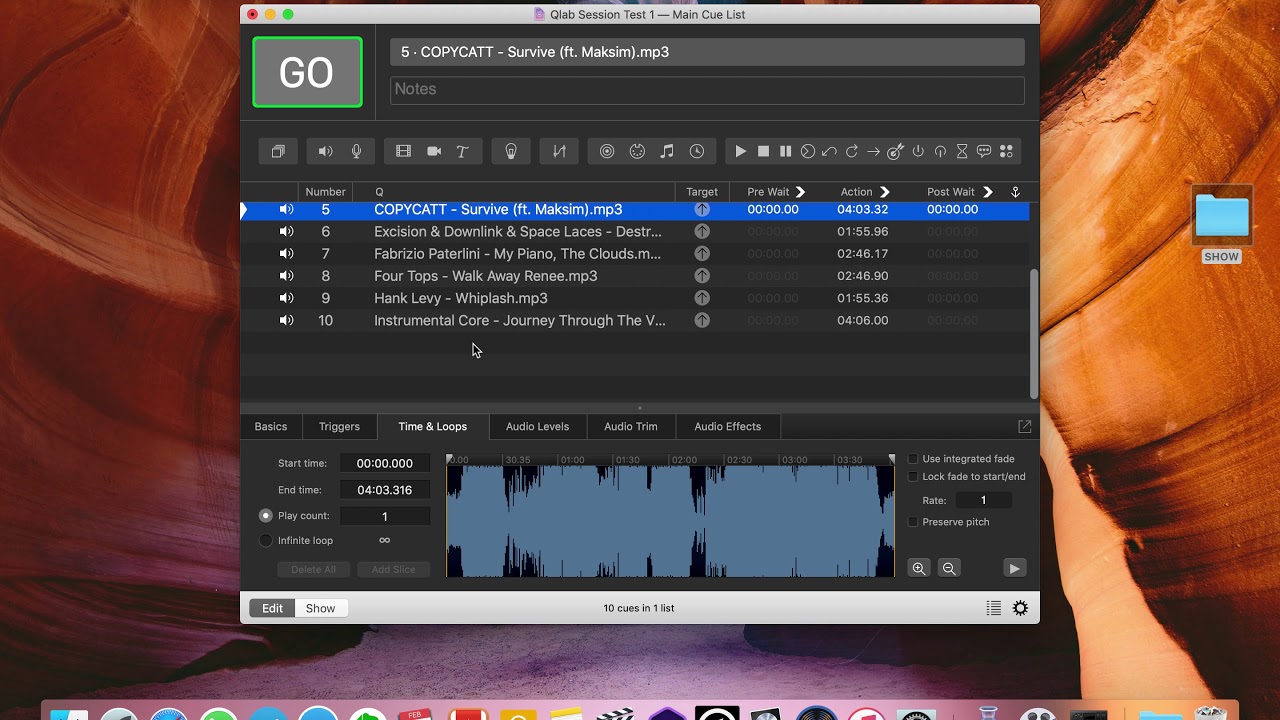Open workspace settings gear icon
The width and height of the screenshot is (1280, 720).
(1020, 608)
